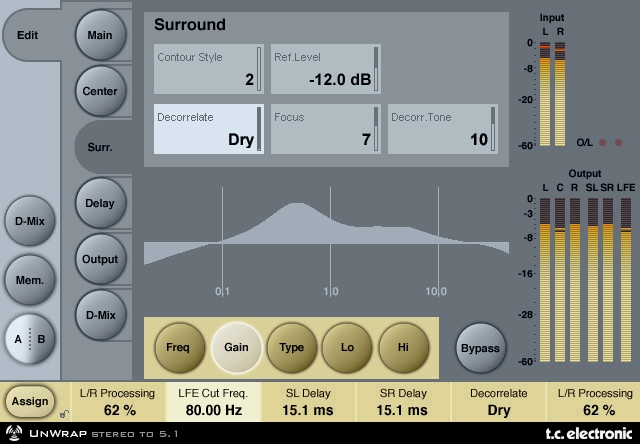Select the Contour Style parameter field
640x444 pixels.
[x=209, y=69]
